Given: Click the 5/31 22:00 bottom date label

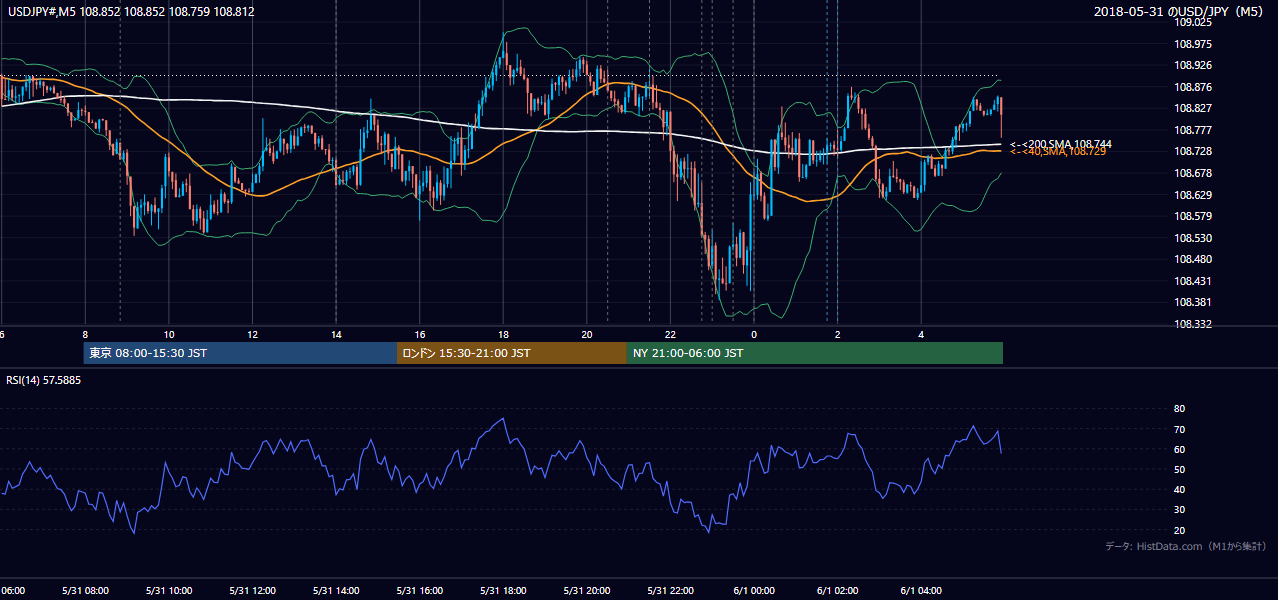Looking at the screenshot, I should (671, 590).
